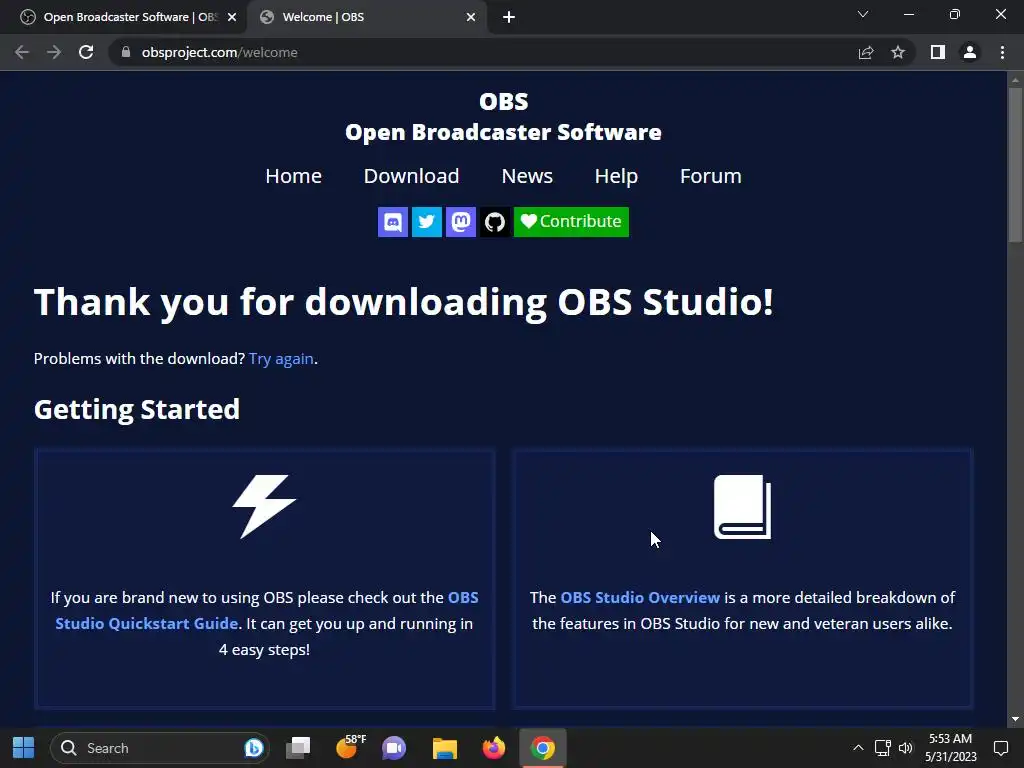Open Chrome three-dot menu
Viewport: 1024px width, 768px height.
pos(1002,52)
